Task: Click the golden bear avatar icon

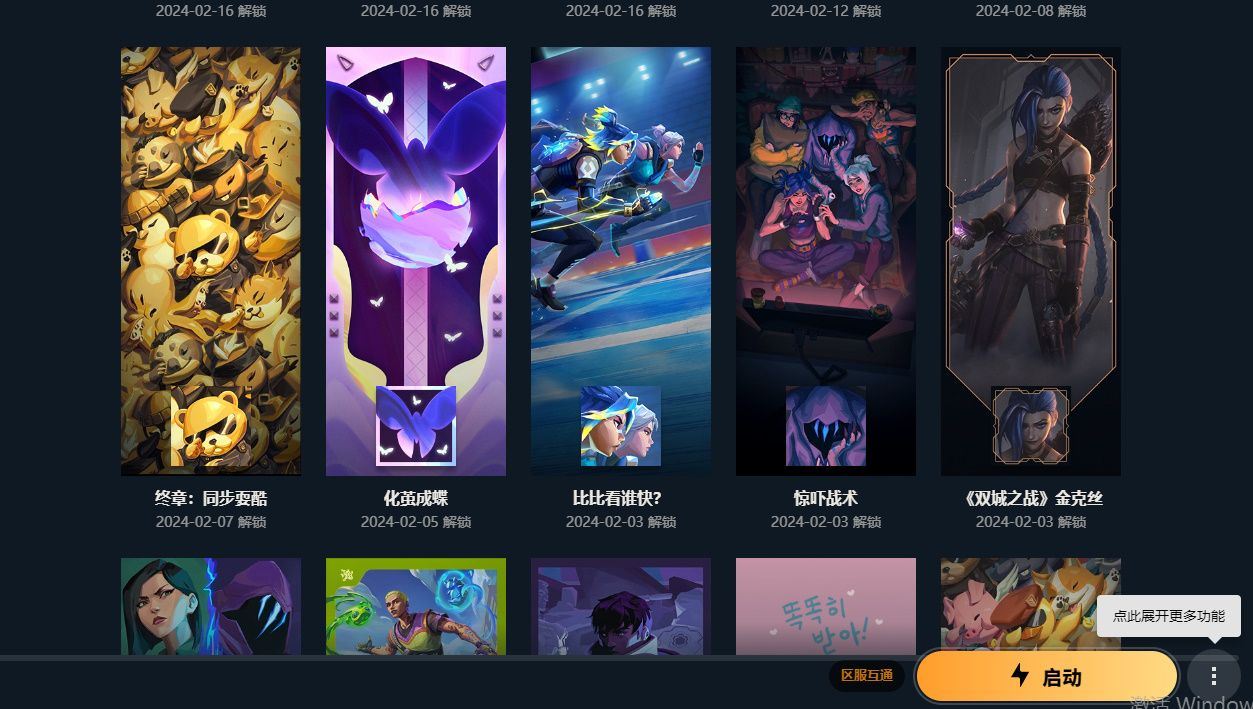Action: pyautogui.click(x=211, y=426)
